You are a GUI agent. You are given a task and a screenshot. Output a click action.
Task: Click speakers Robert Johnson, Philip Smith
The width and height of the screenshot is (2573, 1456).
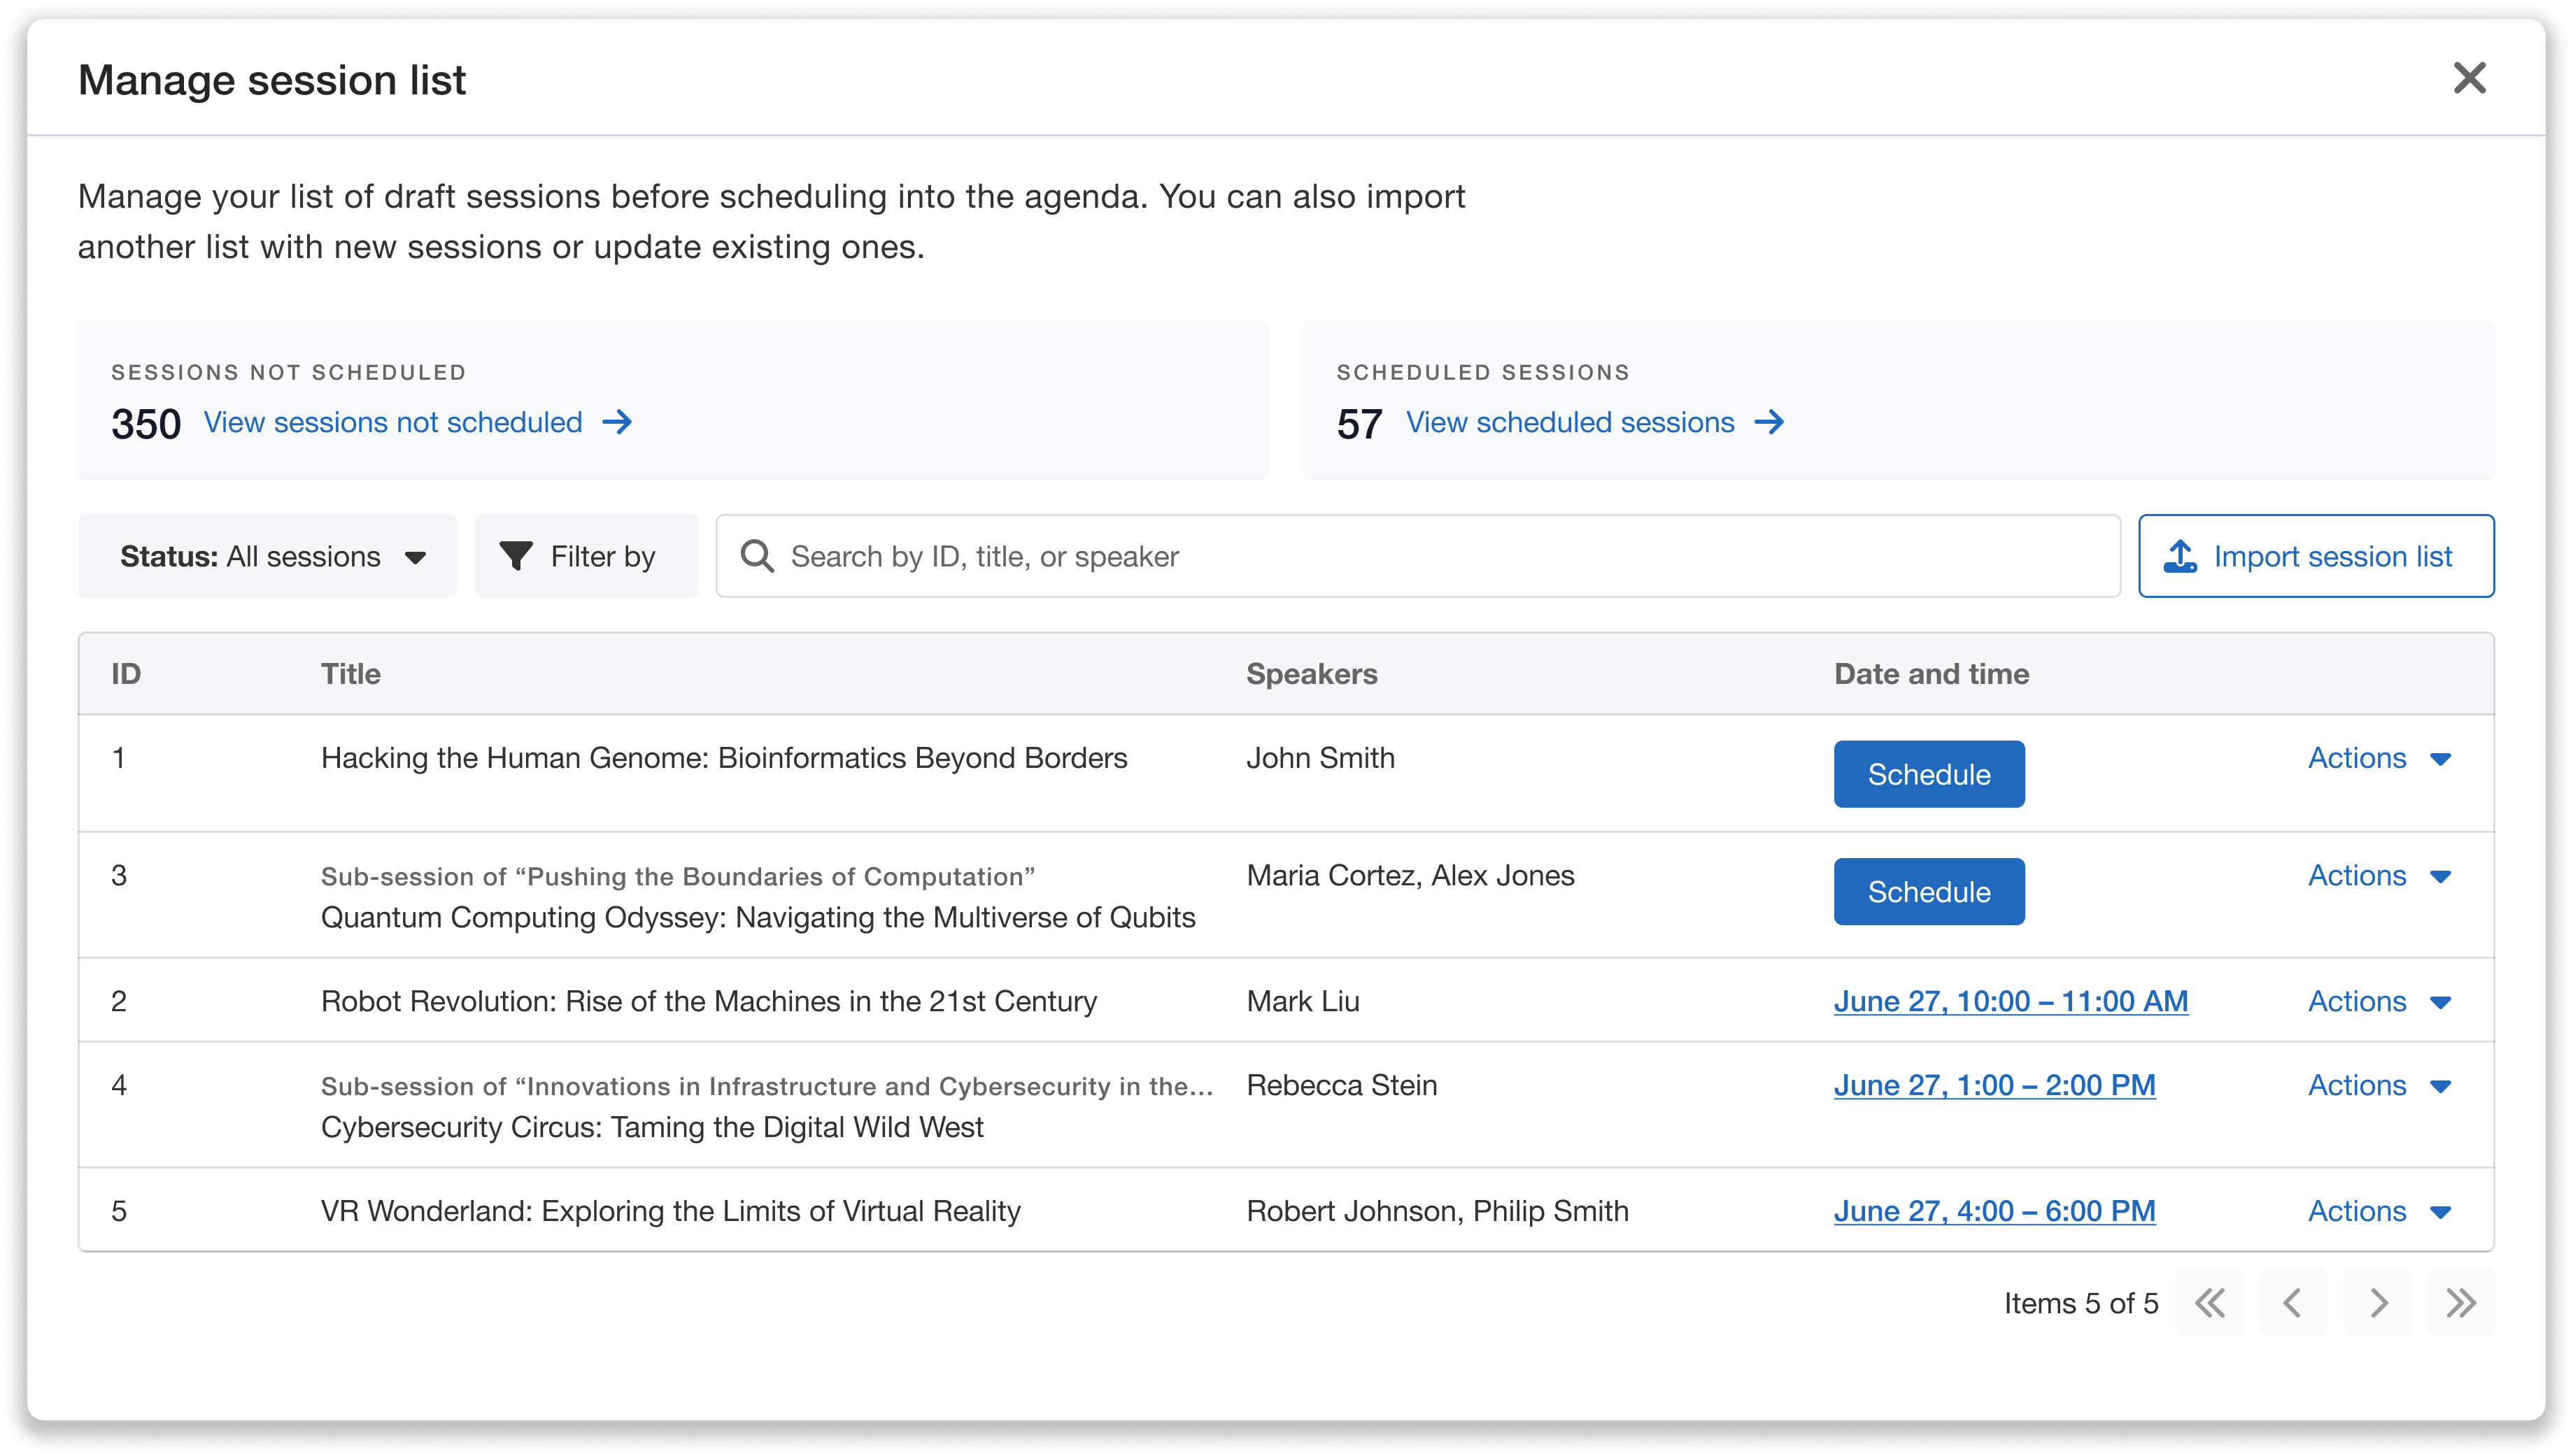pos(1437,1211)
